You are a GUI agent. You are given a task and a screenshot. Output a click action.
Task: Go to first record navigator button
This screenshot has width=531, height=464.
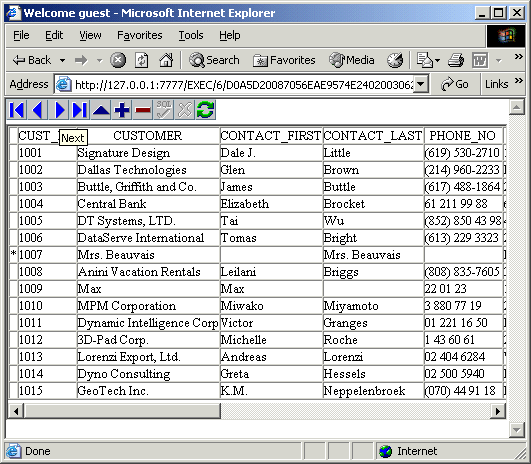[17, 110]
